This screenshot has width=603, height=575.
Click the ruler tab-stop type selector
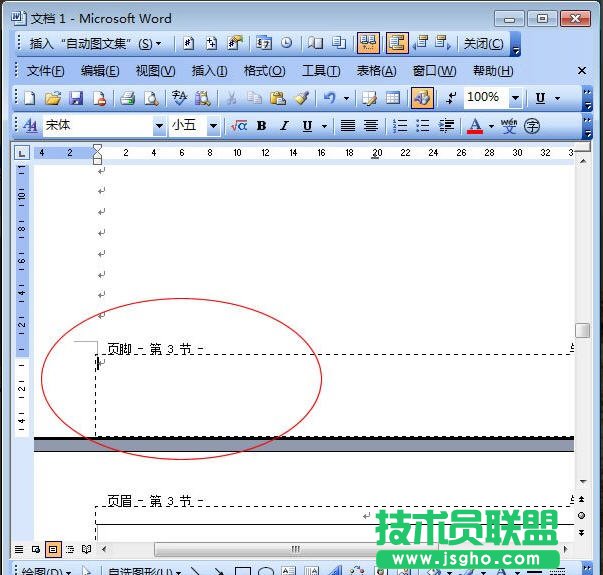click(x=22, y=153)
